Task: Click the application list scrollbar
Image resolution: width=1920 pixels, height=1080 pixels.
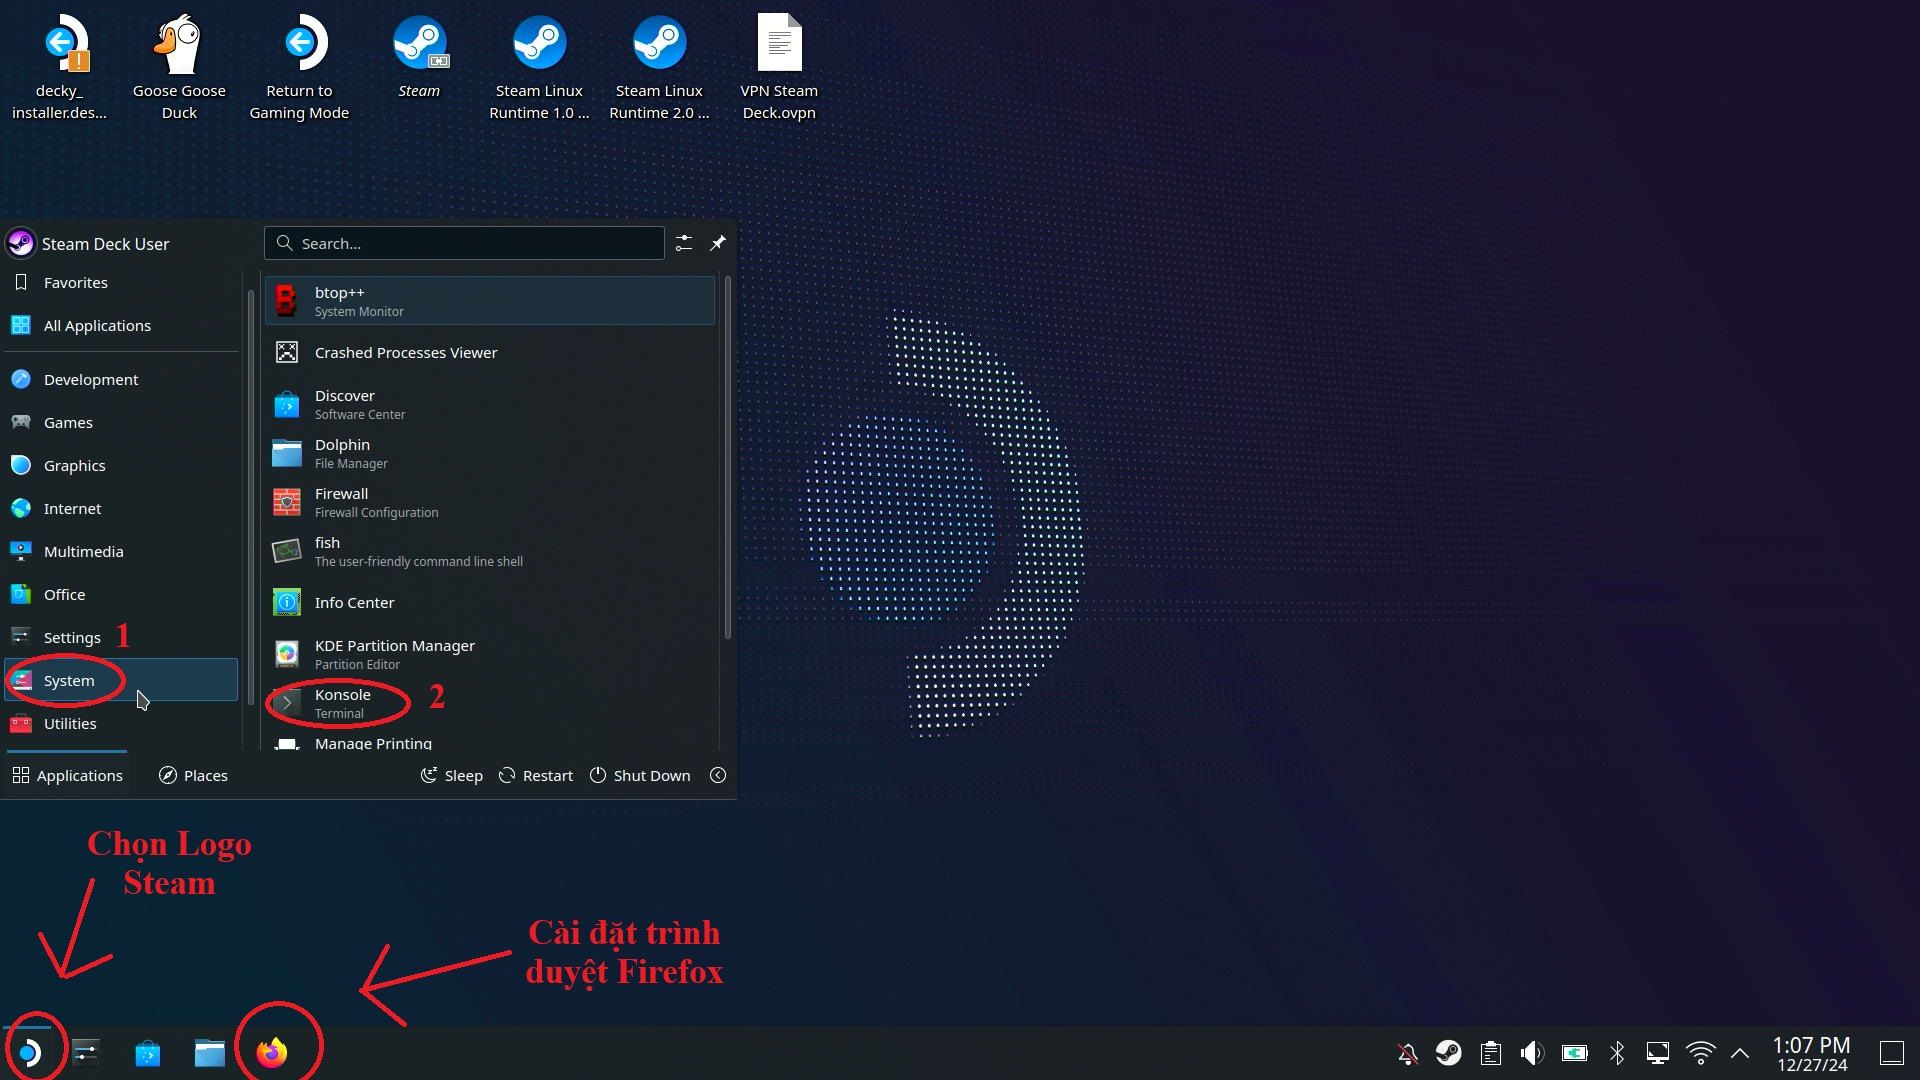Action: coord(727,458)
